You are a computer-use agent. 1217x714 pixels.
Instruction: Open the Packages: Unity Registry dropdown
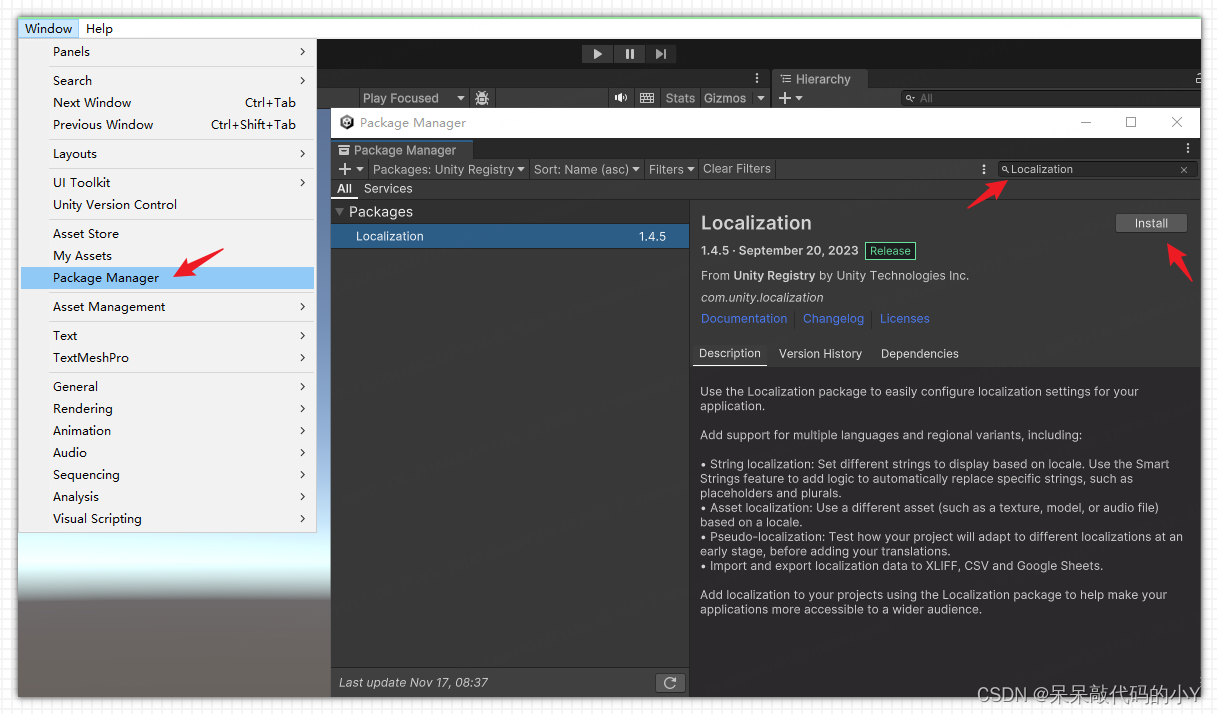448,170
